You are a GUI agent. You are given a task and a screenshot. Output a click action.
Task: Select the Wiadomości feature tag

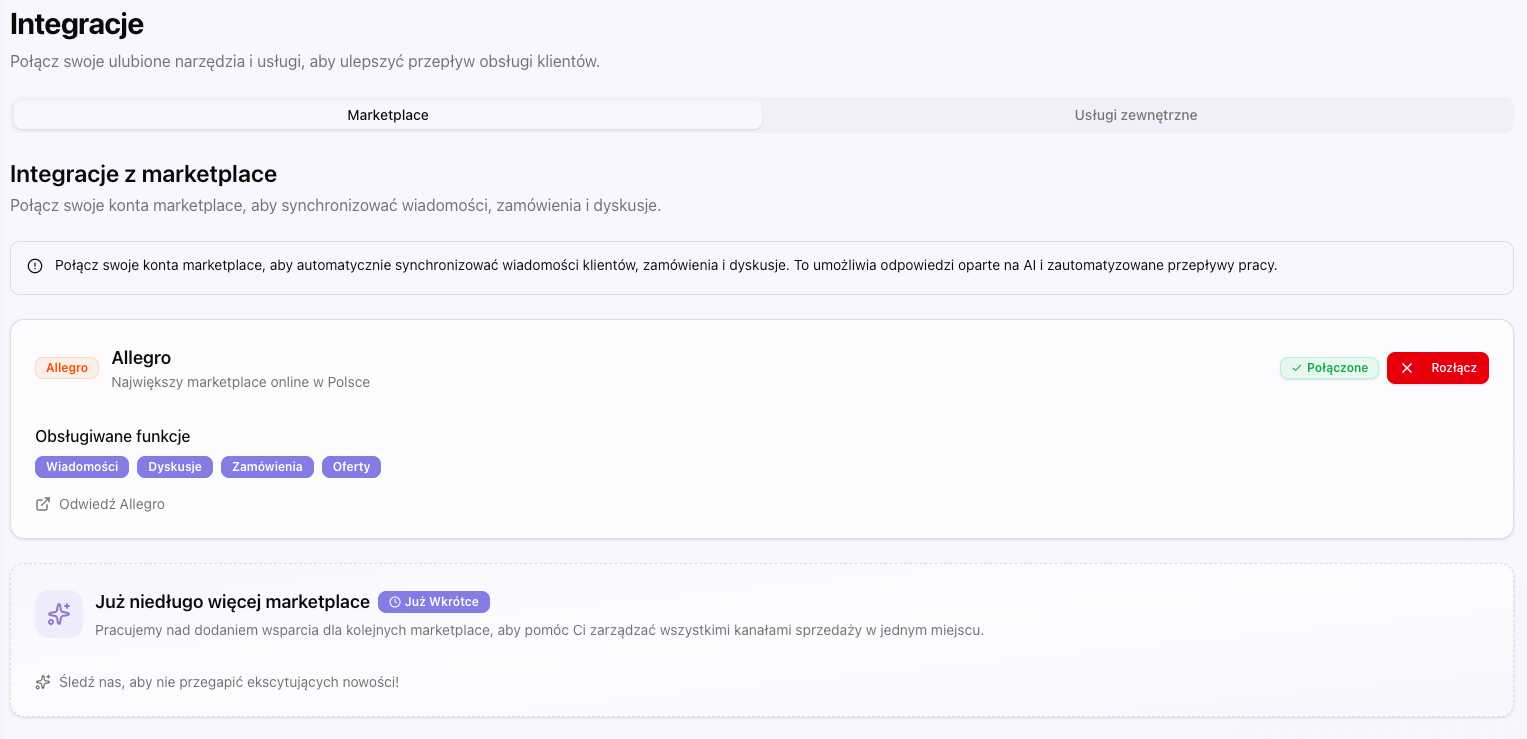82,467
